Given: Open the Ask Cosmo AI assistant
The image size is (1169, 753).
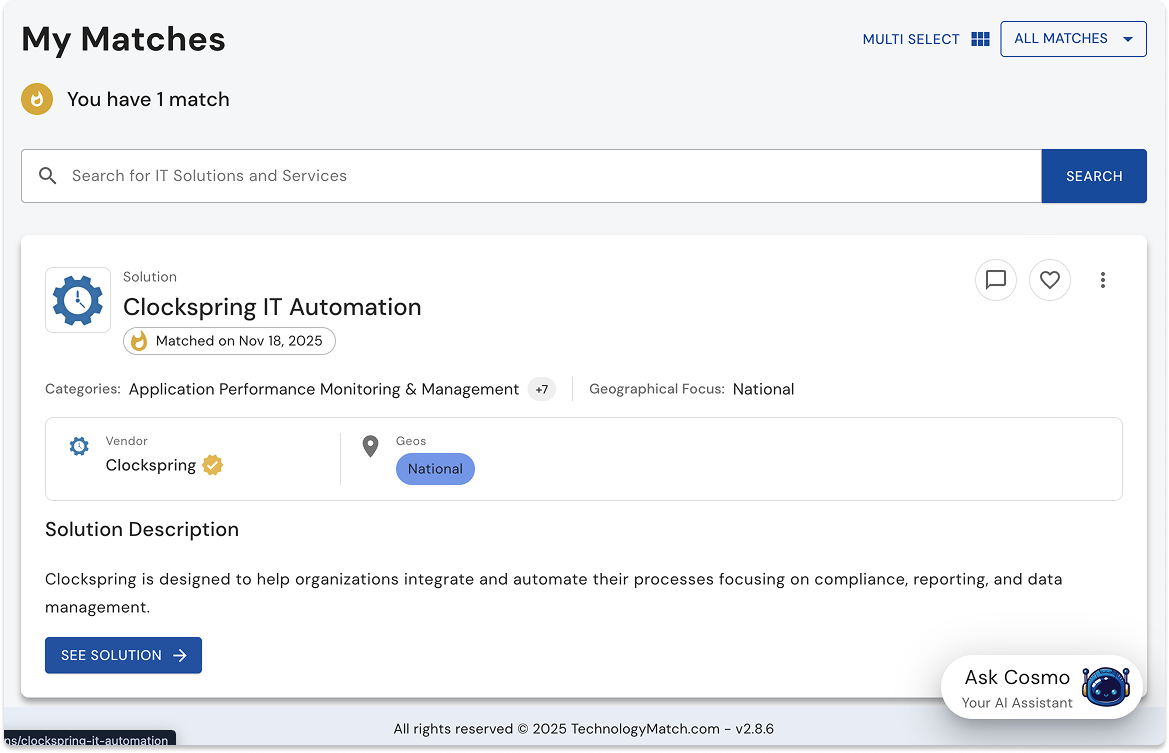Looking at the screenshot, I should pyautogui.click(x=1042, y=687).
